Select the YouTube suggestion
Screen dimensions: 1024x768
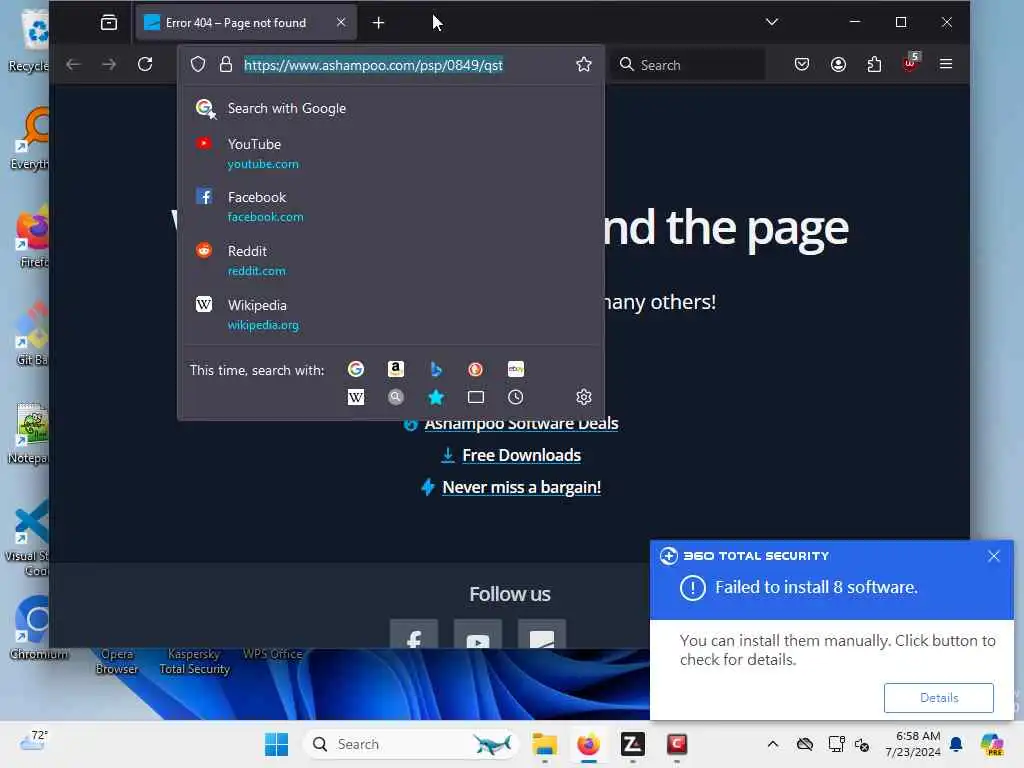coord(391,153)
